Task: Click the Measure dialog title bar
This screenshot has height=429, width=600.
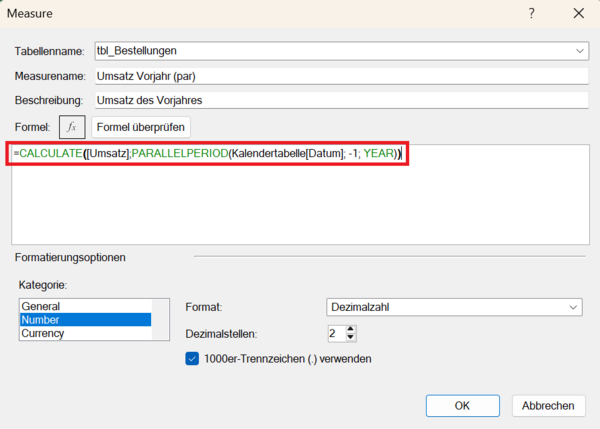Action: 250,14
